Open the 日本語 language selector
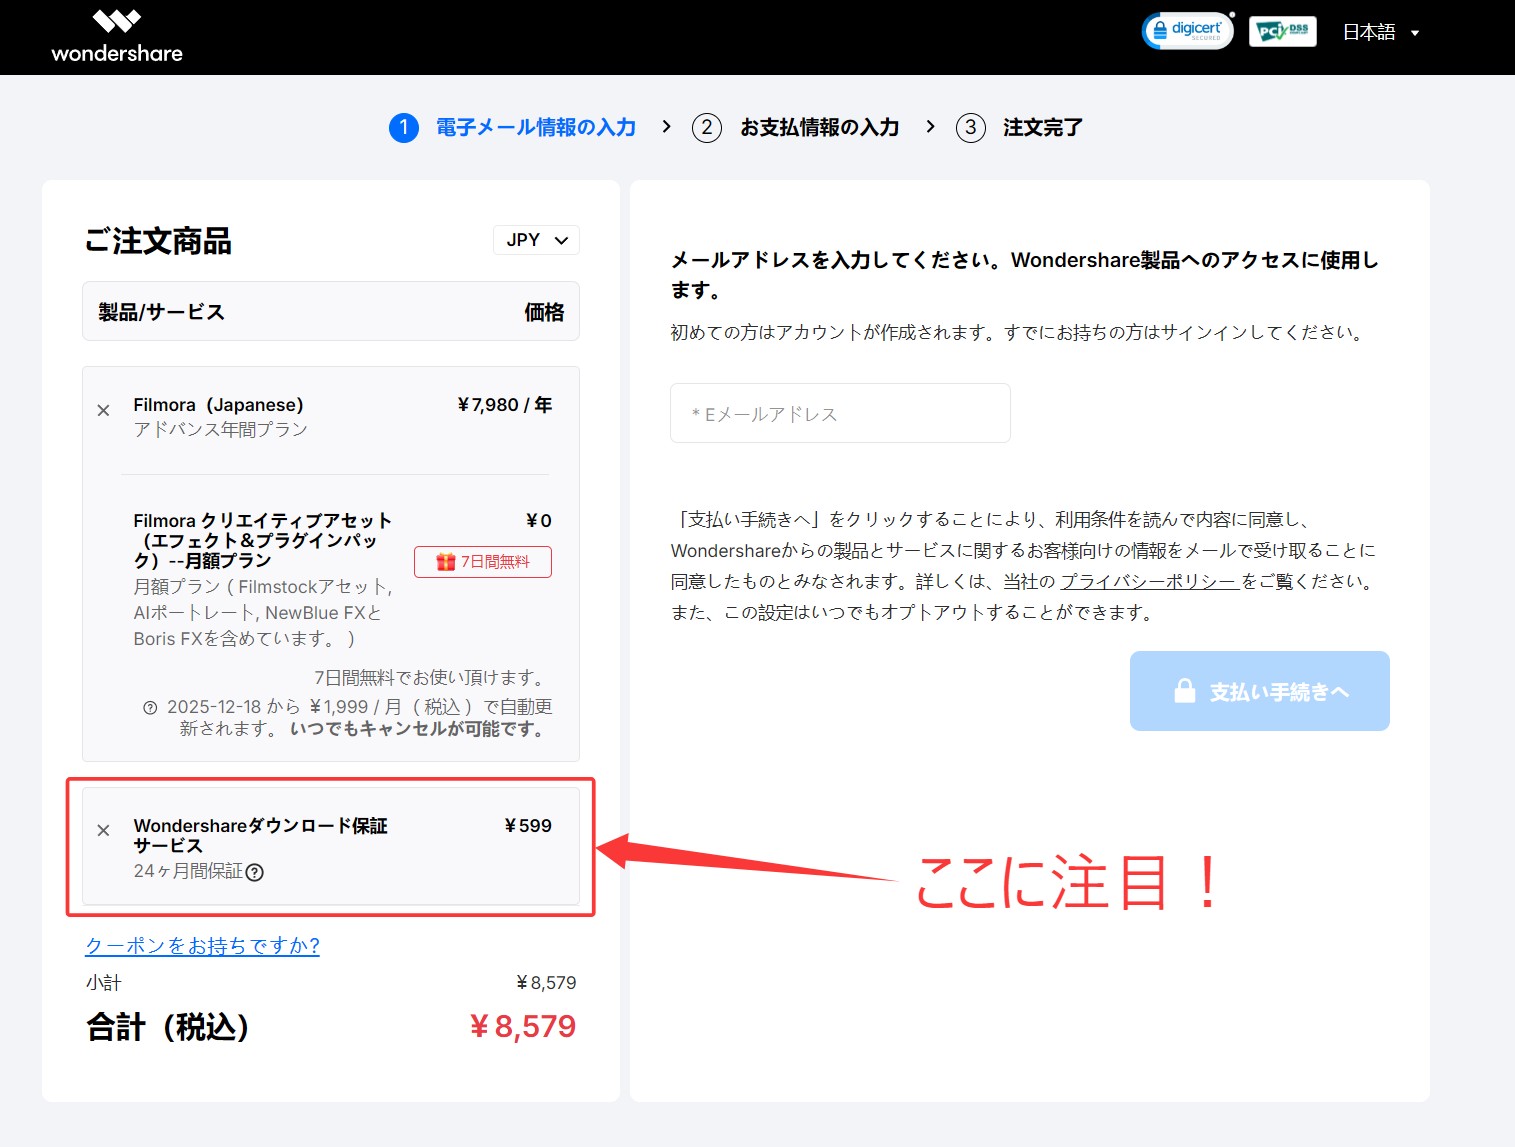The width and height of the screenshot is (1515, 1147). (1369, 32)
